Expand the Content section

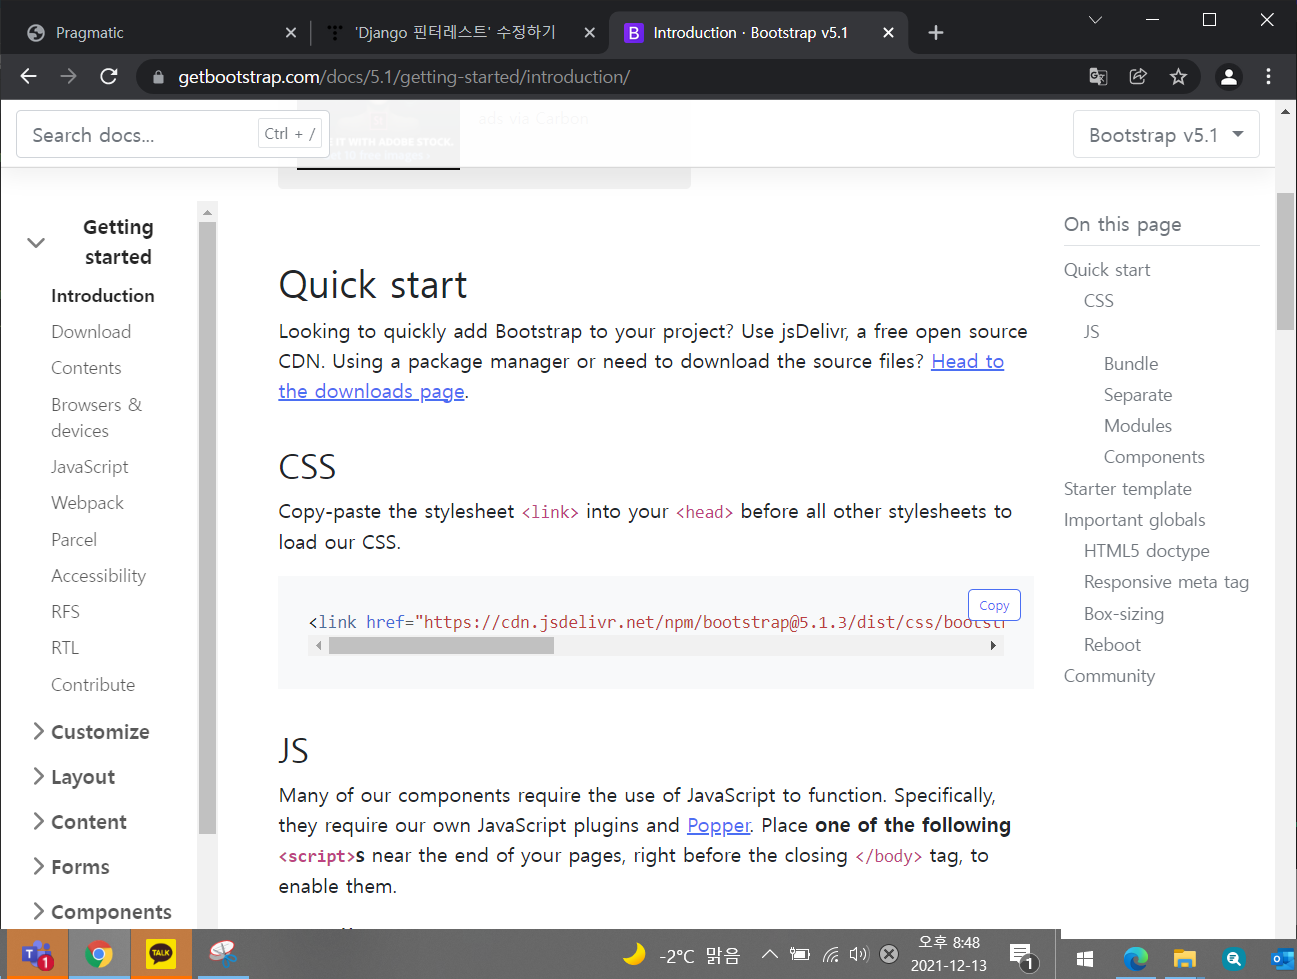click(x=80, y=821)
